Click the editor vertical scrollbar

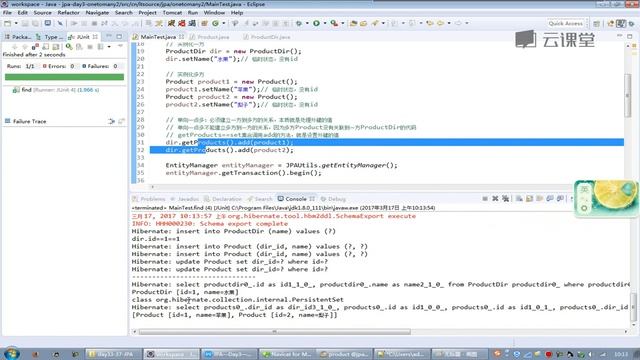629,96
